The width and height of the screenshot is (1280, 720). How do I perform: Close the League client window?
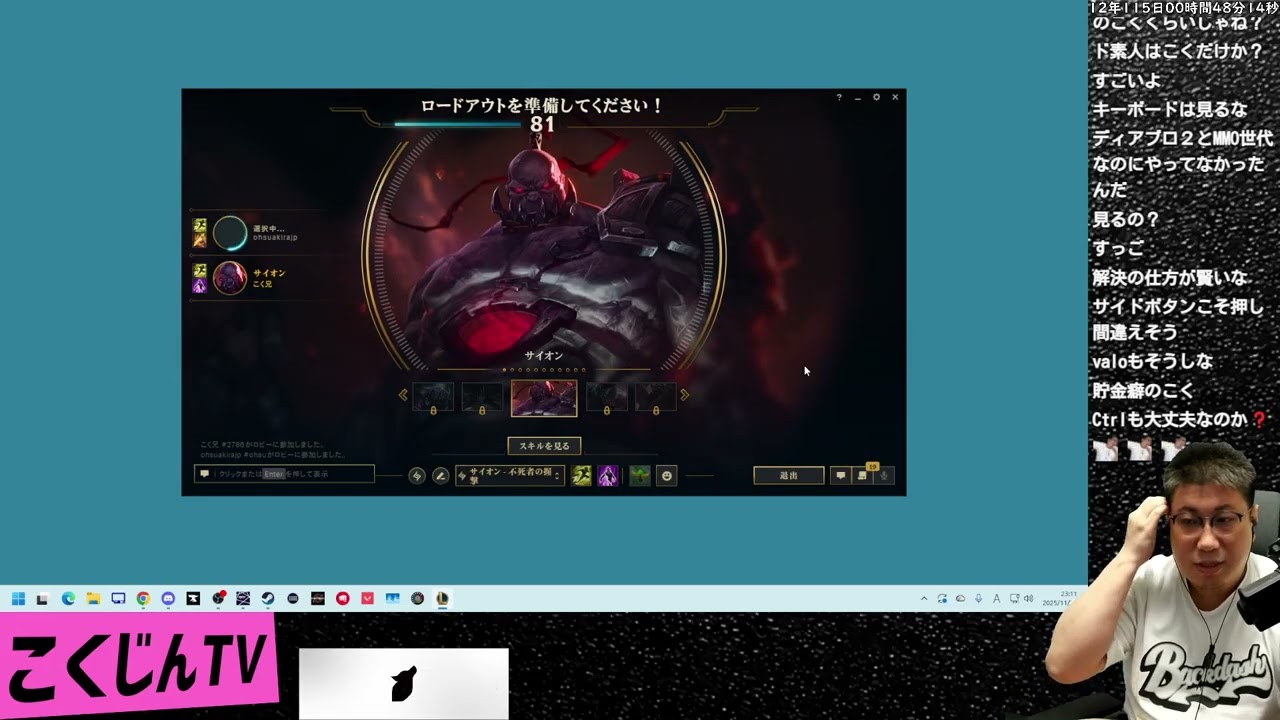[895, 97]
